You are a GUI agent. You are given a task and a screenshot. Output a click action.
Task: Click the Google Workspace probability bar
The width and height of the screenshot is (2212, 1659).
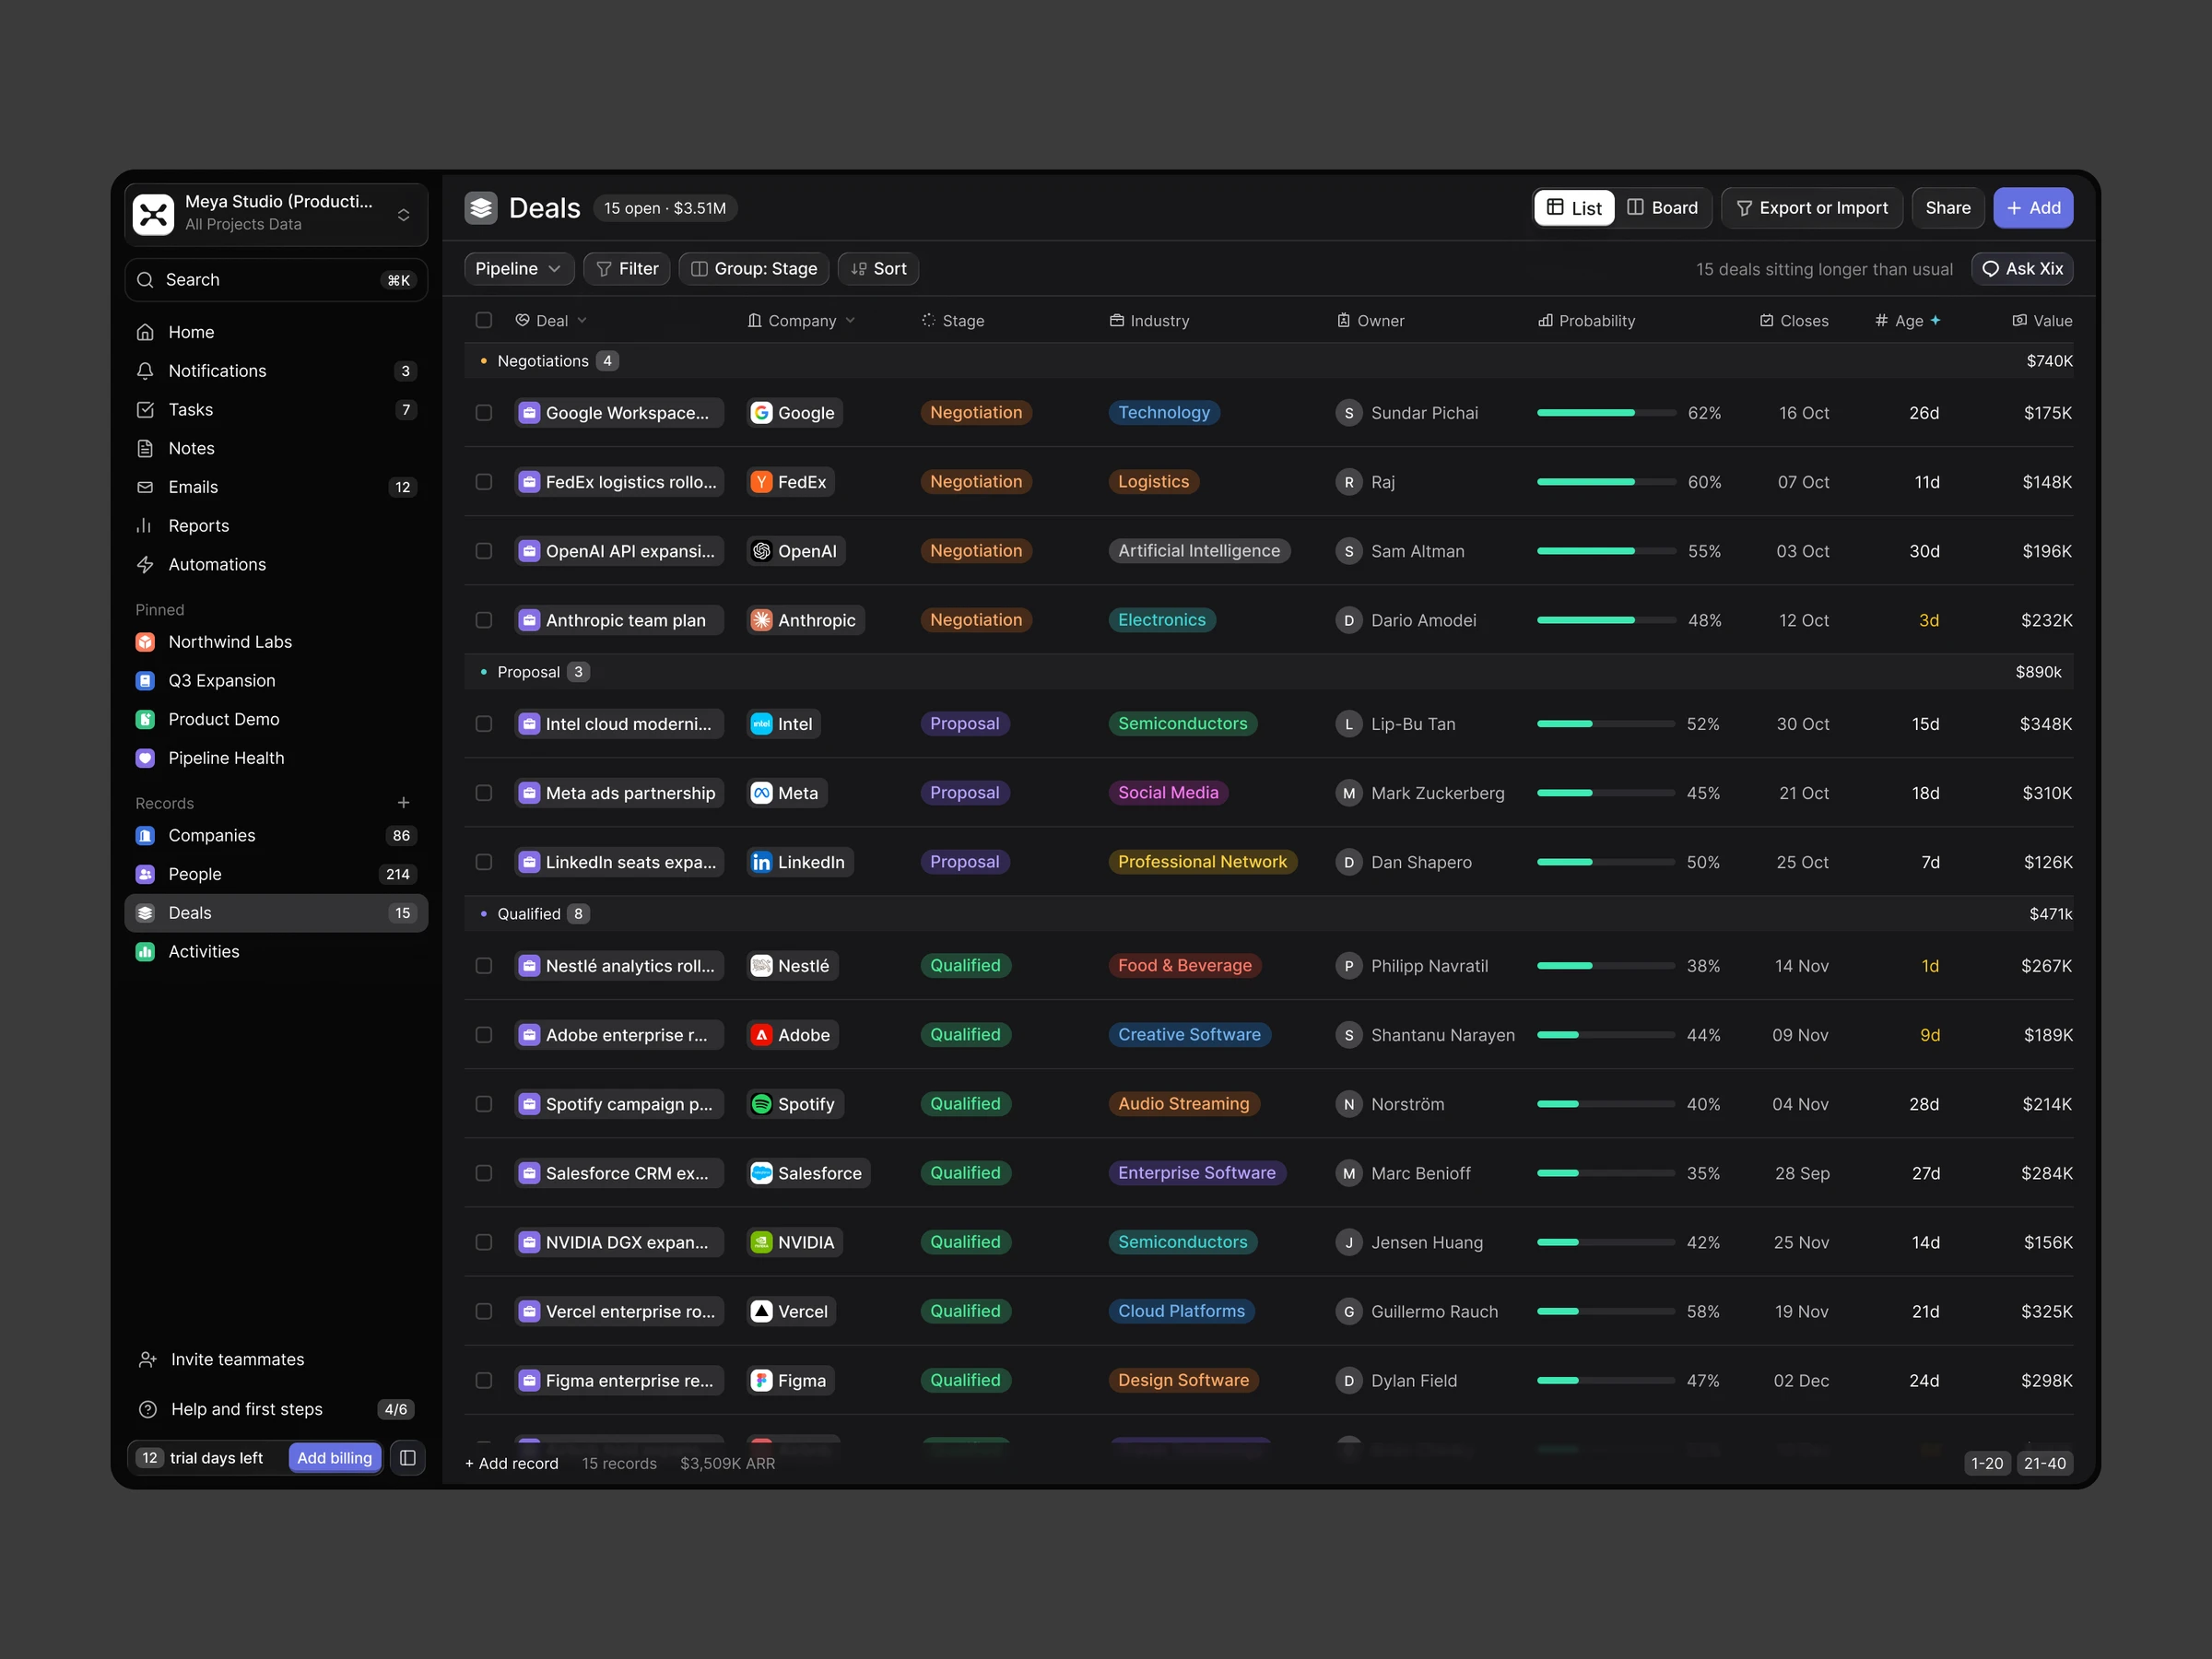pos(1606,413)
